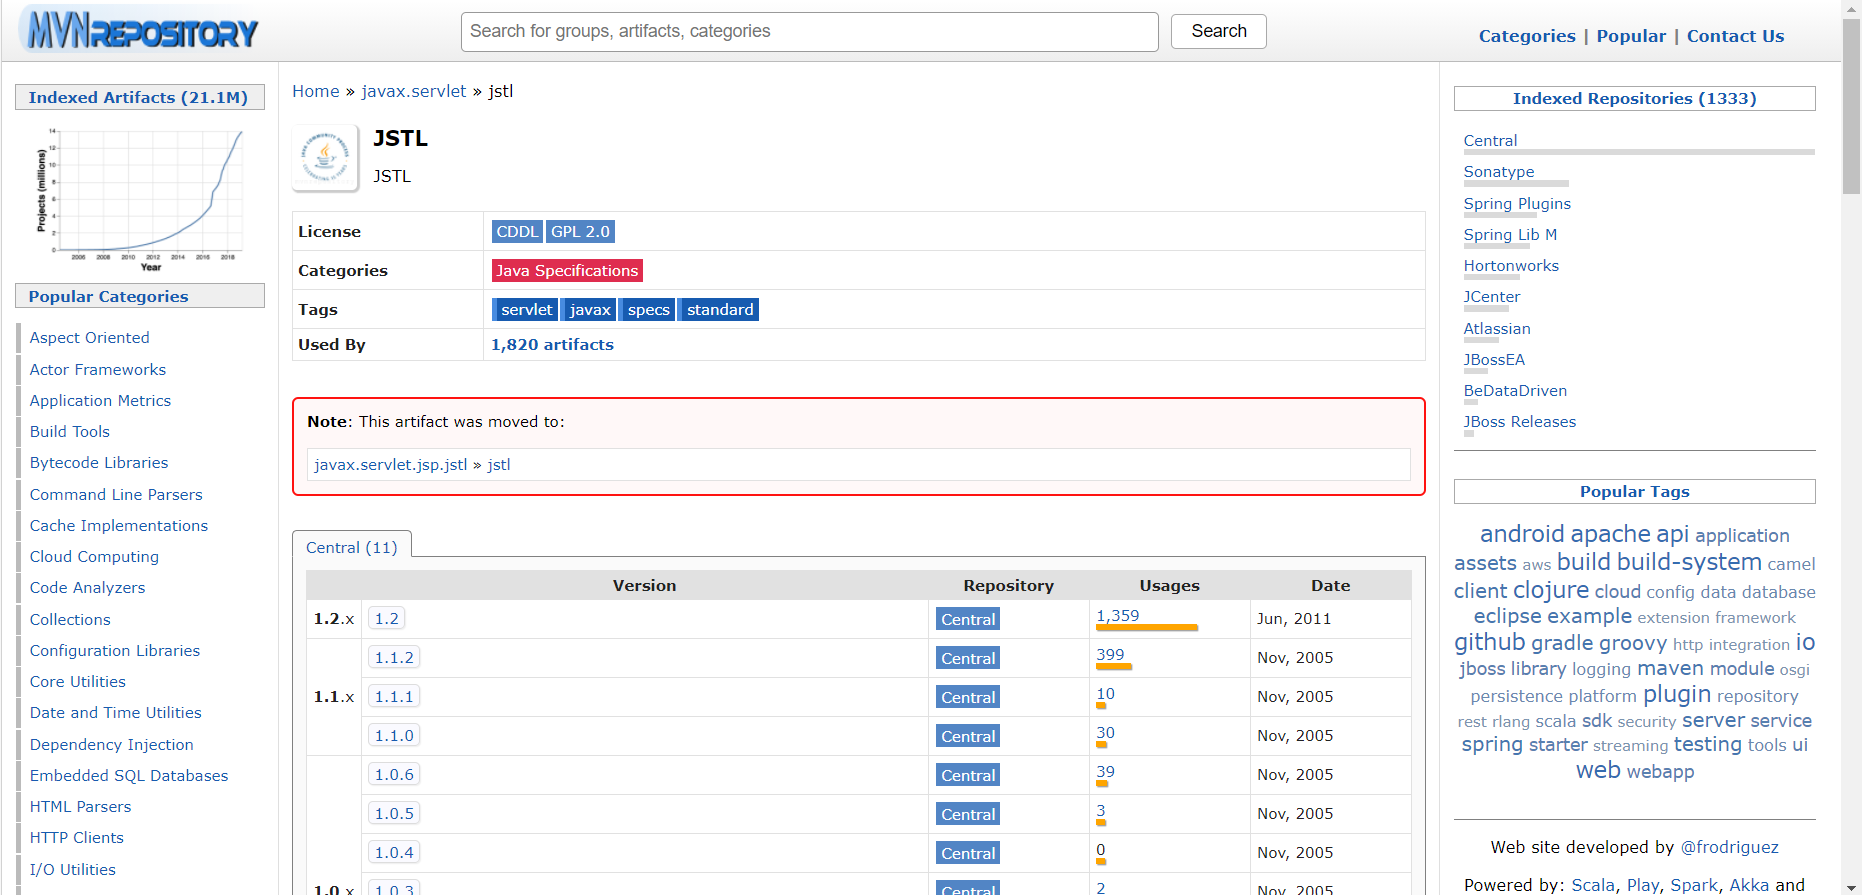Select the plugin popular tag

coord(1677,694)
